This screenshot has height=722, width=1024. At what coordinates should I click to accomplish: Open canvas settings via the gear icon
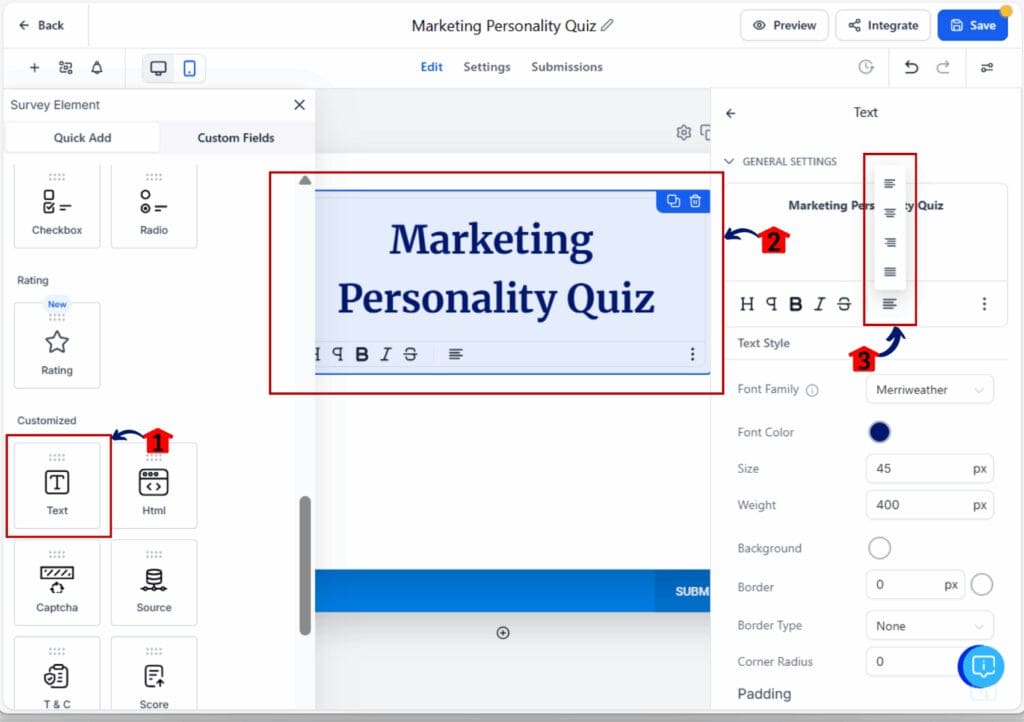tap(684, 132)
